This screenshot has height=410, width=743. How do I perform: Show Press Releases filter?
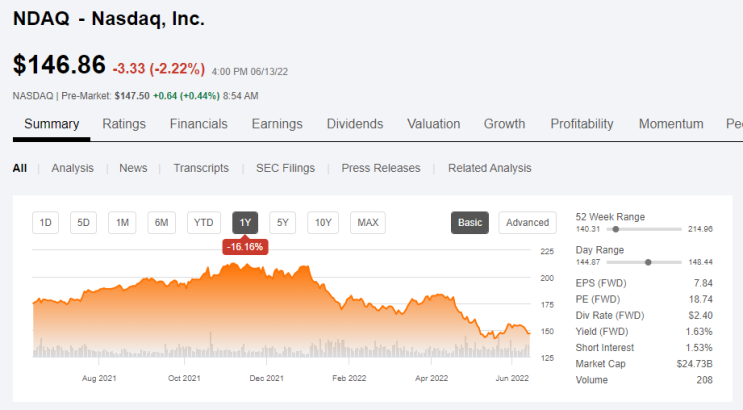tap(381, 168)
